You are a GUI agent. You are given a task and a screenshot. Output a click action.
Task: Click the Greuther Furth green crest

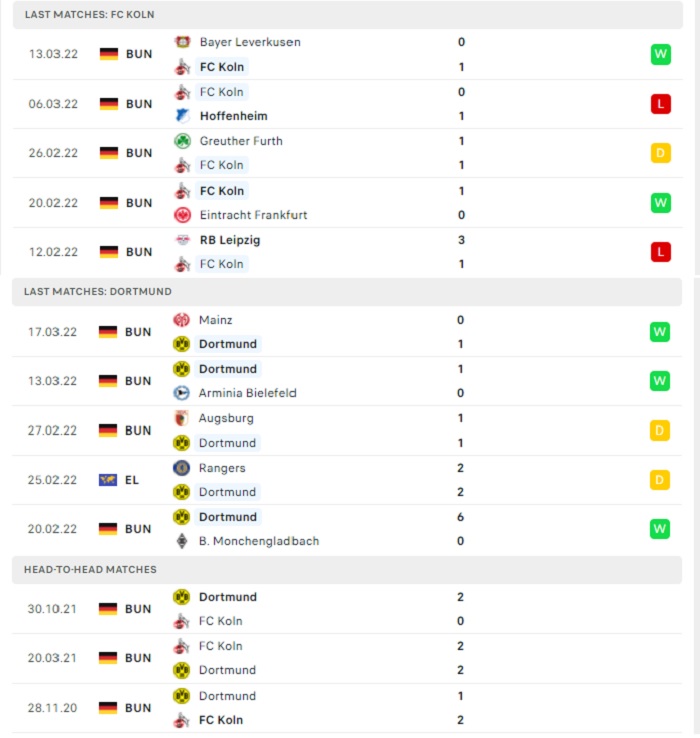pos(183,141)
